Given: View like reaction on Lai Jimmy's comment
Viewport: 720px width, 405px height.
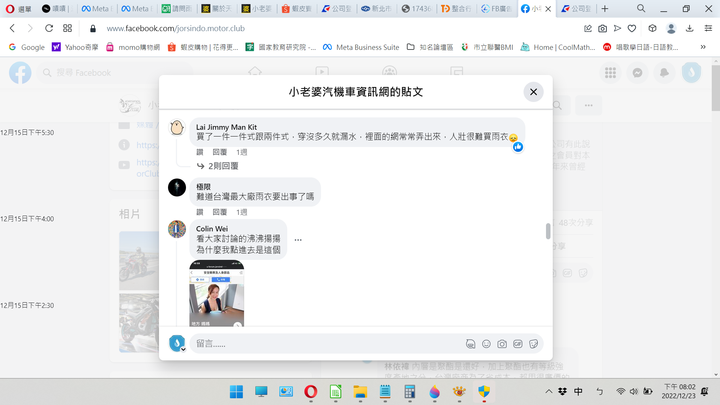Looking at the screenshot, I should (x=518, y=147).
